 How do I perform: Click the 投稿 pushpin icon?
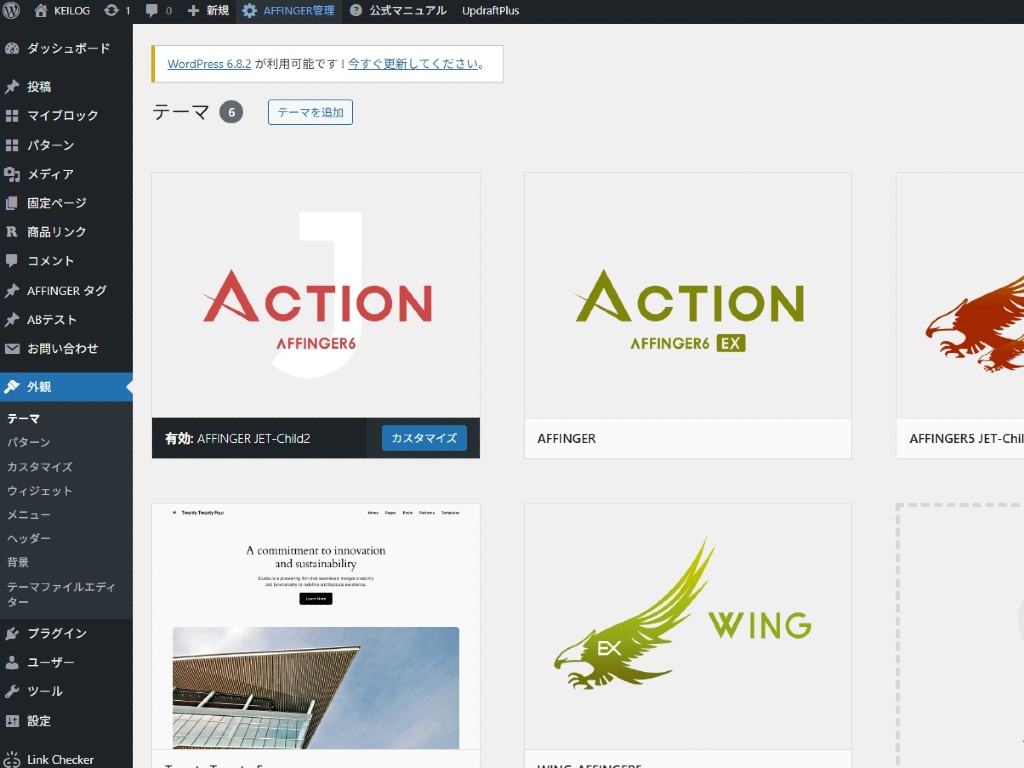coord(12,87)
